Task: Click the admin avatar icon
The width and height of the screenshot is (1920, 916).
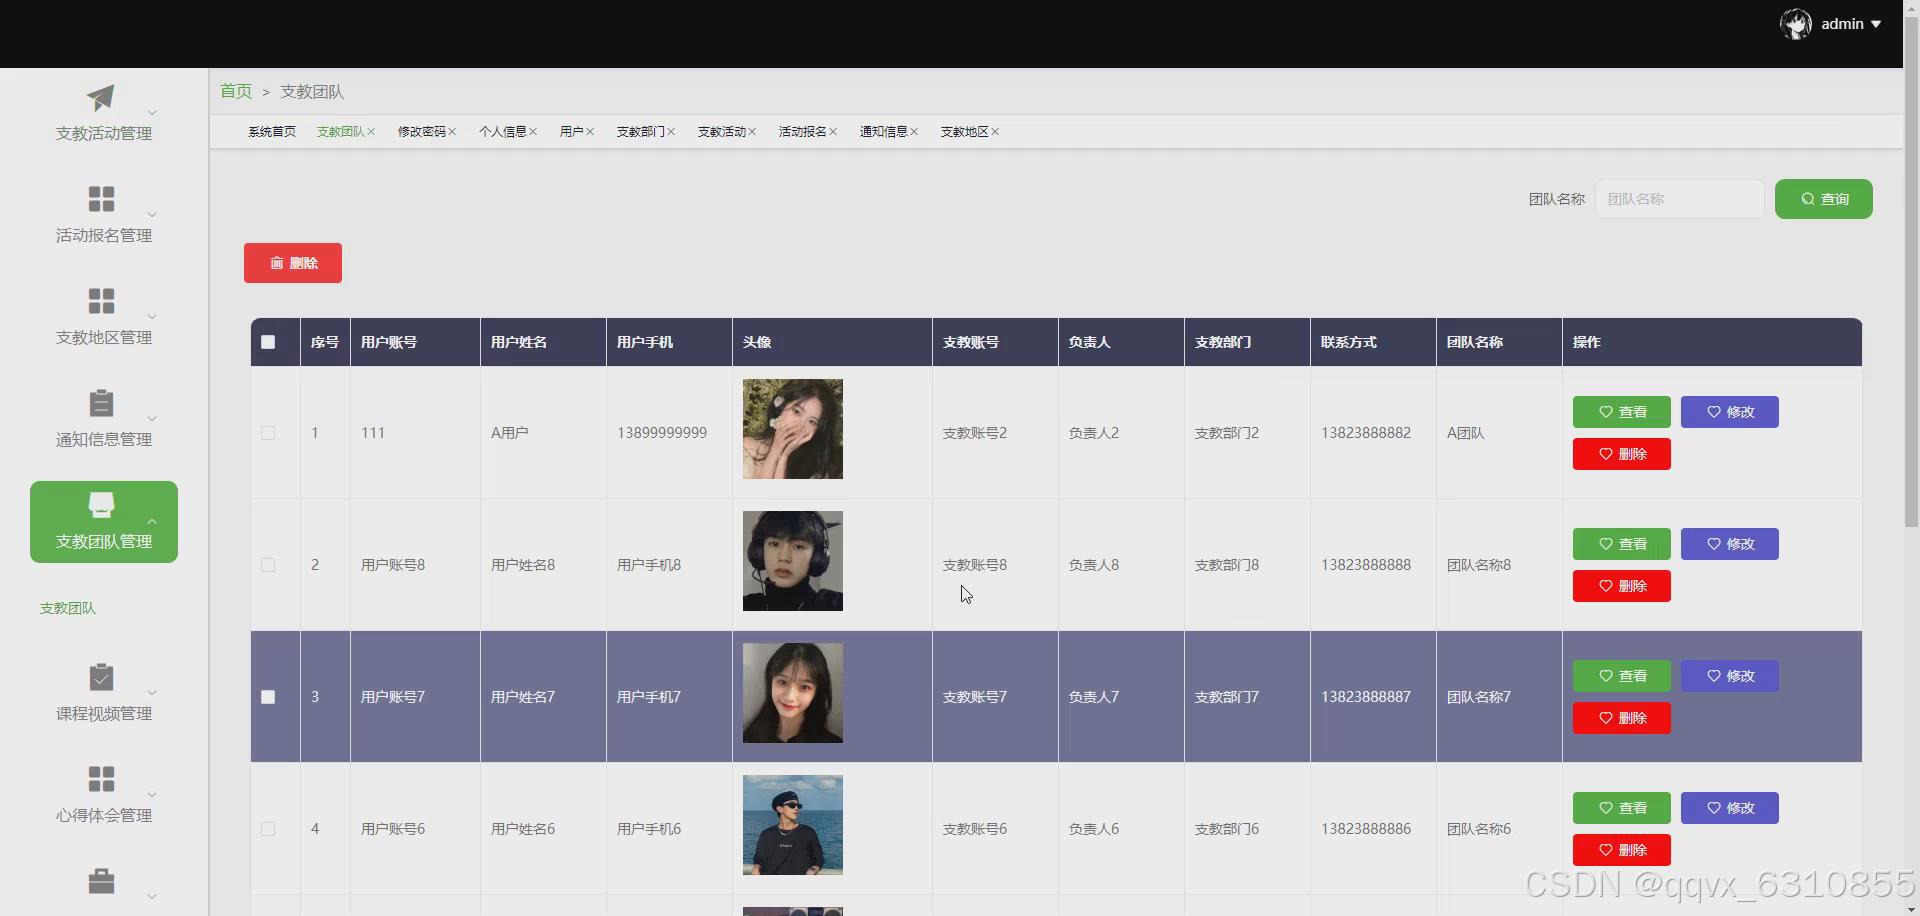Action: [1796, 24]
